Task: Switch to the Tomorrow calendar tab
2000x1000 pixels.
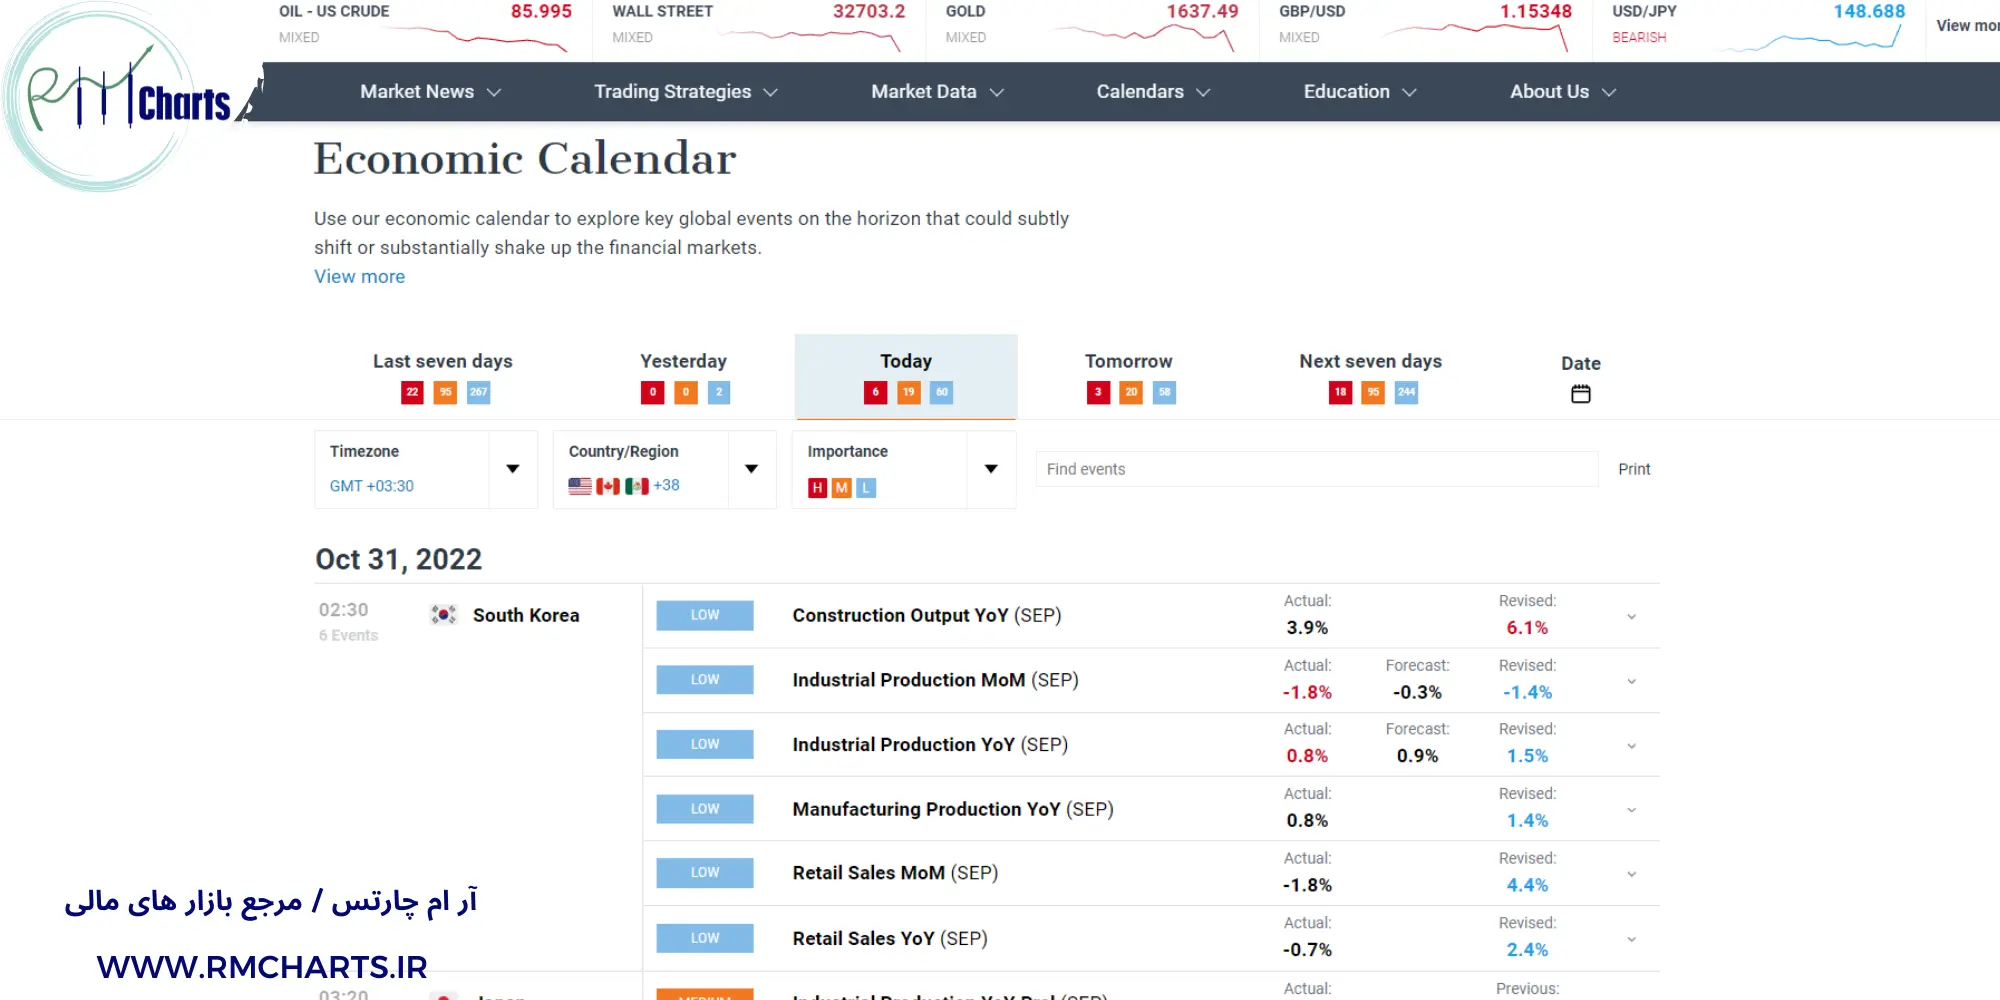Action: (1128, 361)
